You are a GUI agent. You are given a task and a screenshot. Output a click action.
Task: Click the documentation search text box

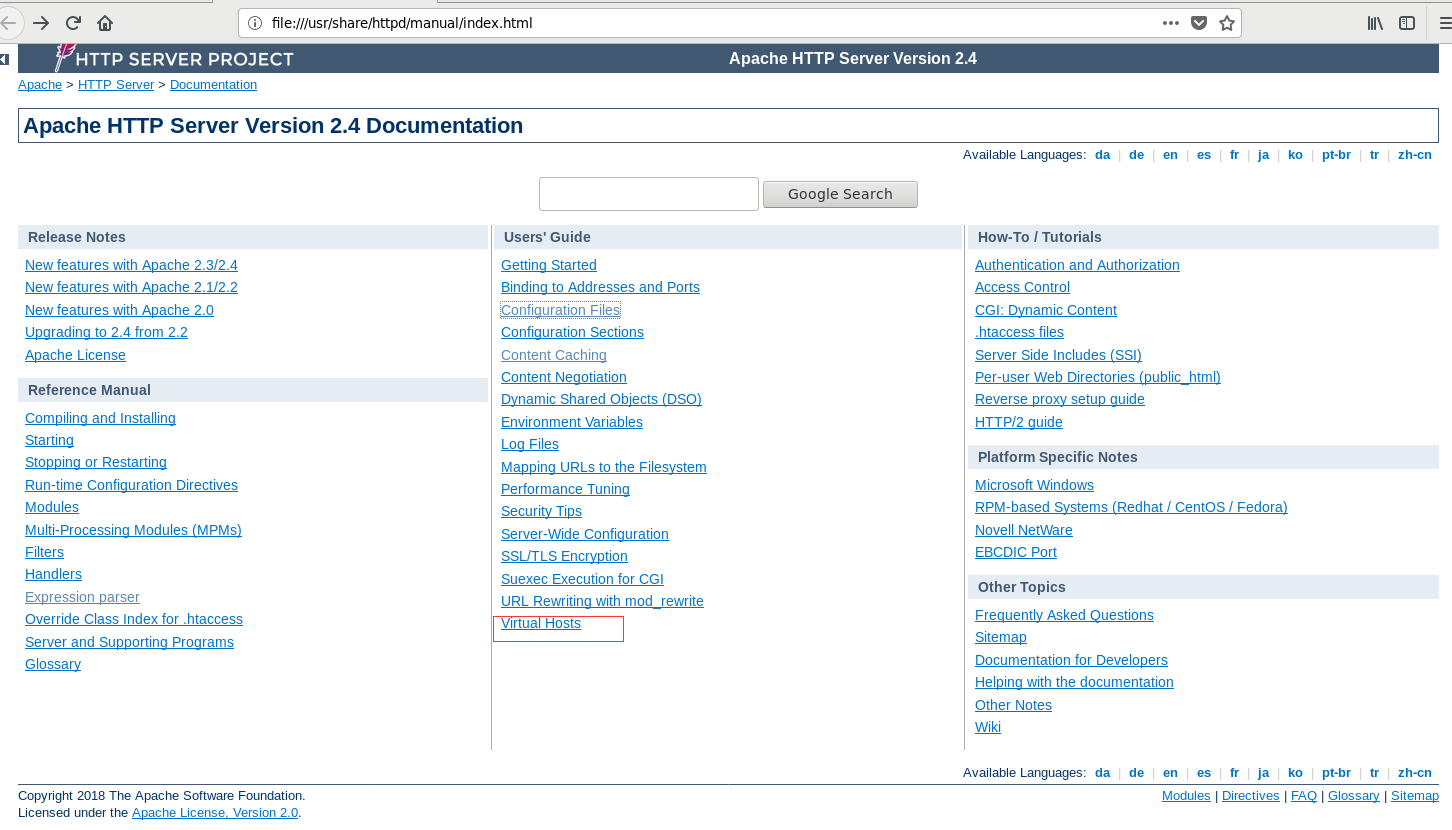point(649,194)
